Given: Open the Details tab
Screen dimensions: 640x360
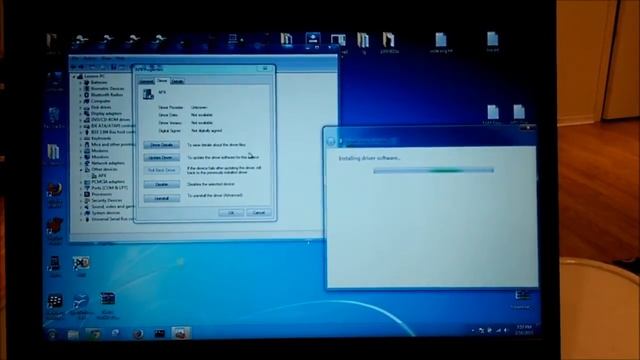Looking at the screenshot, I should point(177,82).
